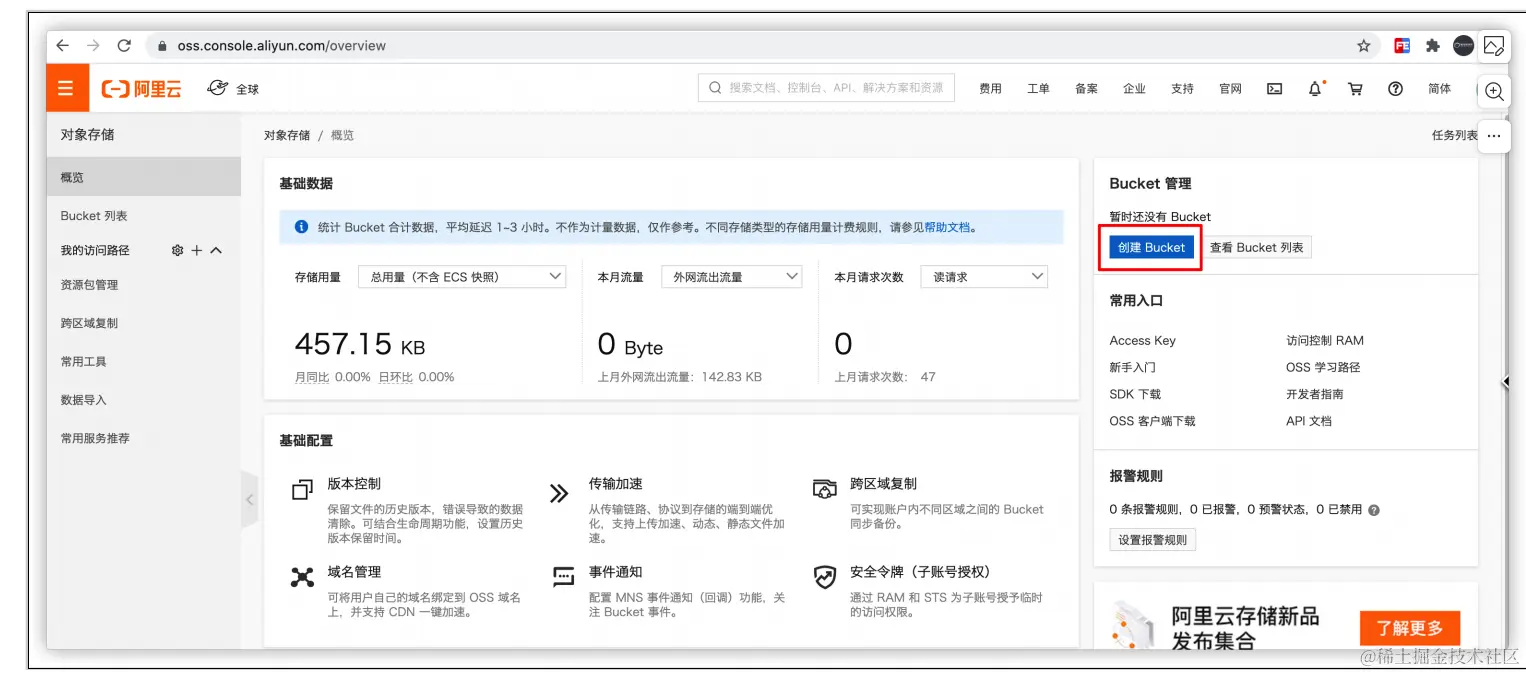Open the shopping cart
The height and width of the screenshot is (673, 1526).
click(1355, 88)
